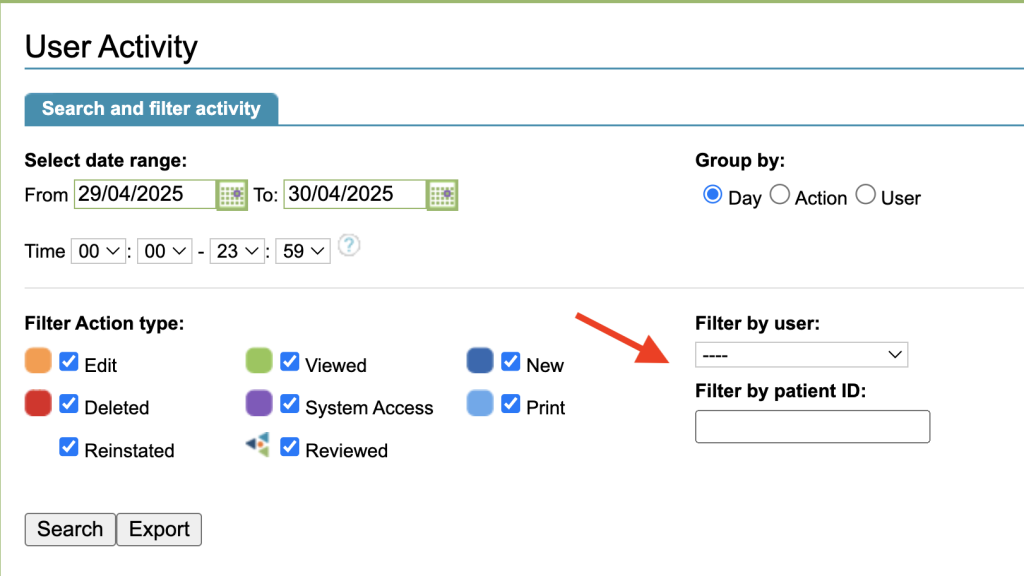Uncheck the Edit action checkbox
The image size is (1024, 576).
pyautogui.click(x=69, y=362)
